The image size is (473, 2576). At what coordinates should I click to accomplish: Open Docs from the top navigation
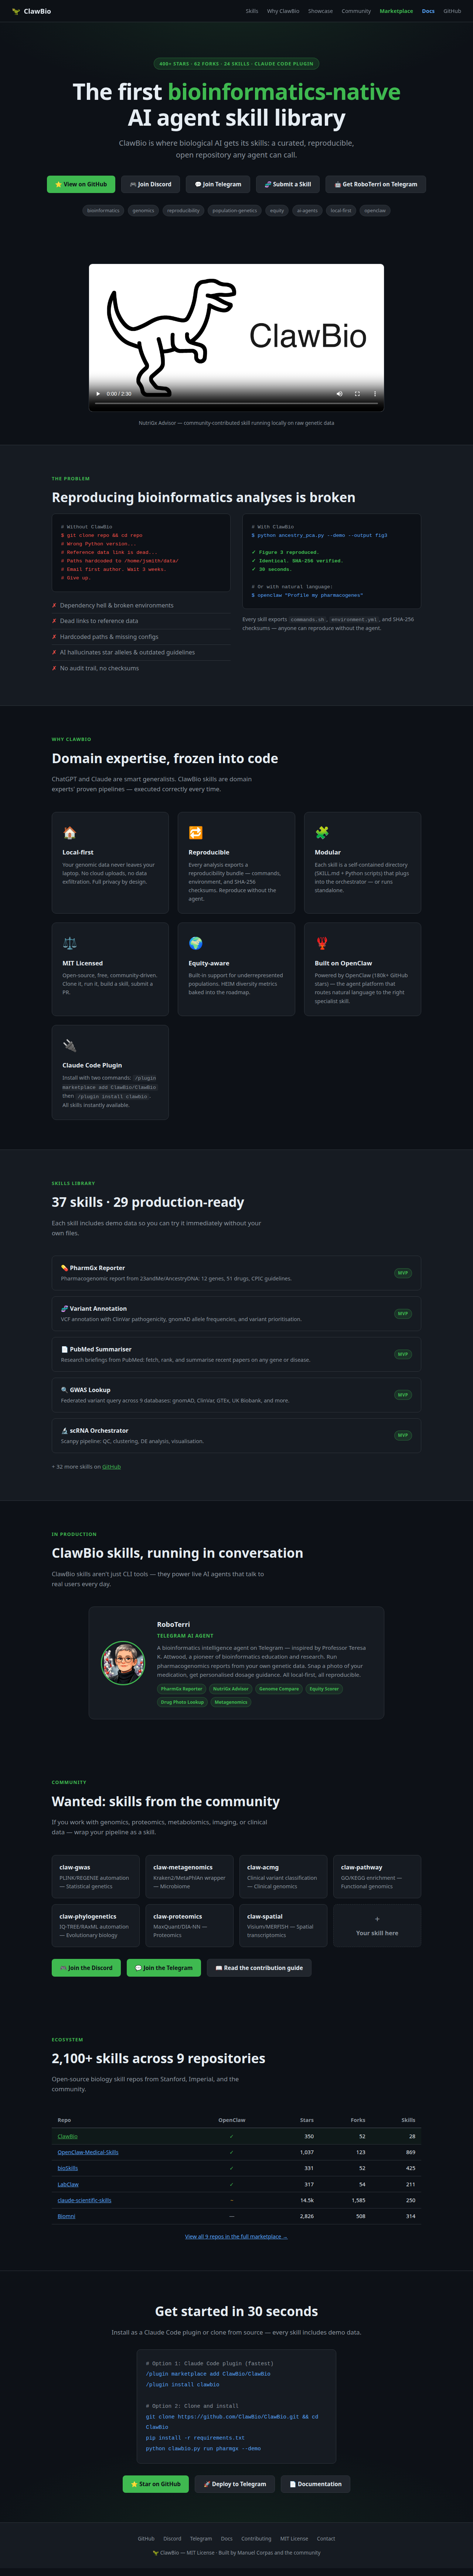[428, 11]
